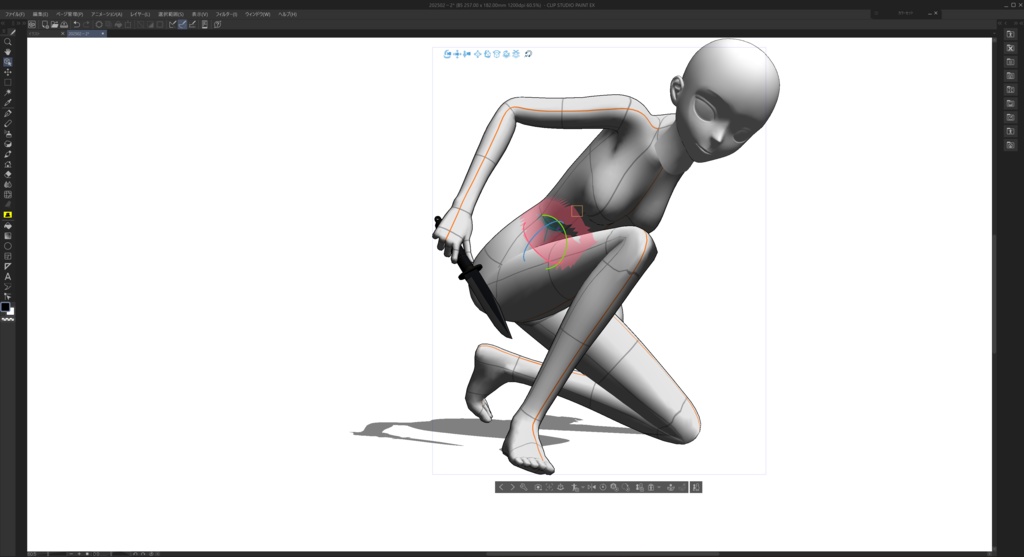This screenshot has height=557, width=1024.
Task: Click the Open folder icon
Action: (x=55, y=24)
